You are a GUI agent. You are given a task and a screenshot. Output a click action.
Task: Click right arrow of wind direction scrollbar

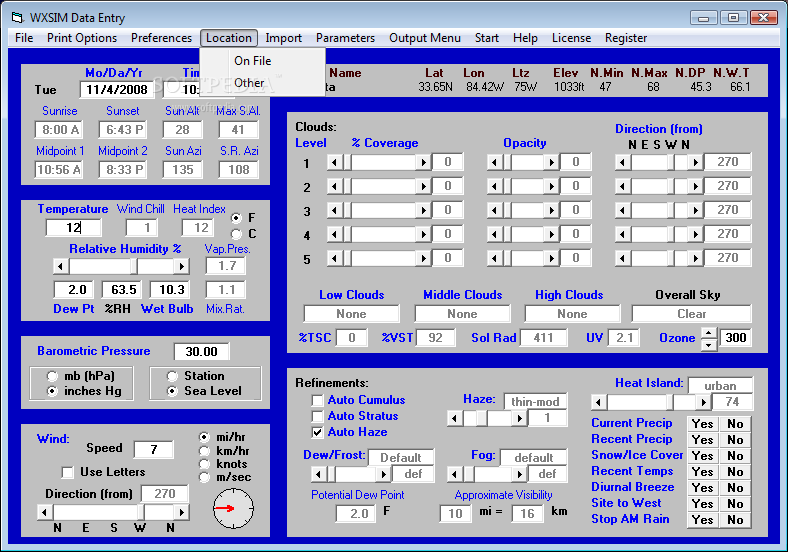[181, 512]
